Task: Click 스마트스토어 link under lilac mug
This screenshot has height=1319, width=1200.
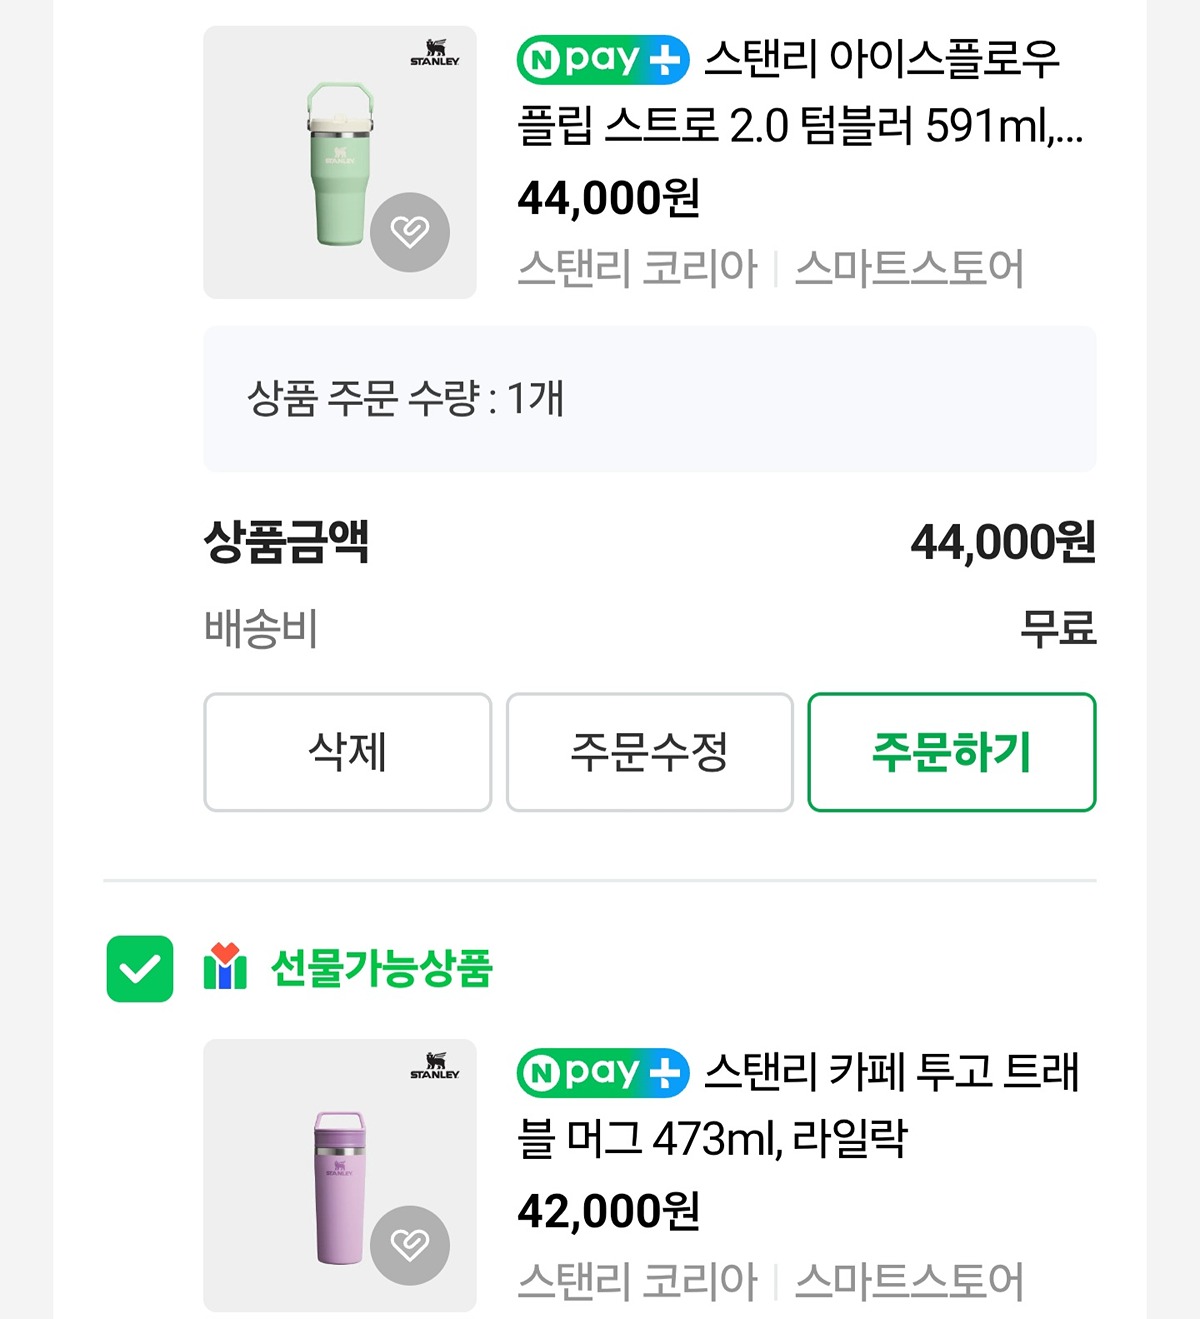Action: [909, 1282]
